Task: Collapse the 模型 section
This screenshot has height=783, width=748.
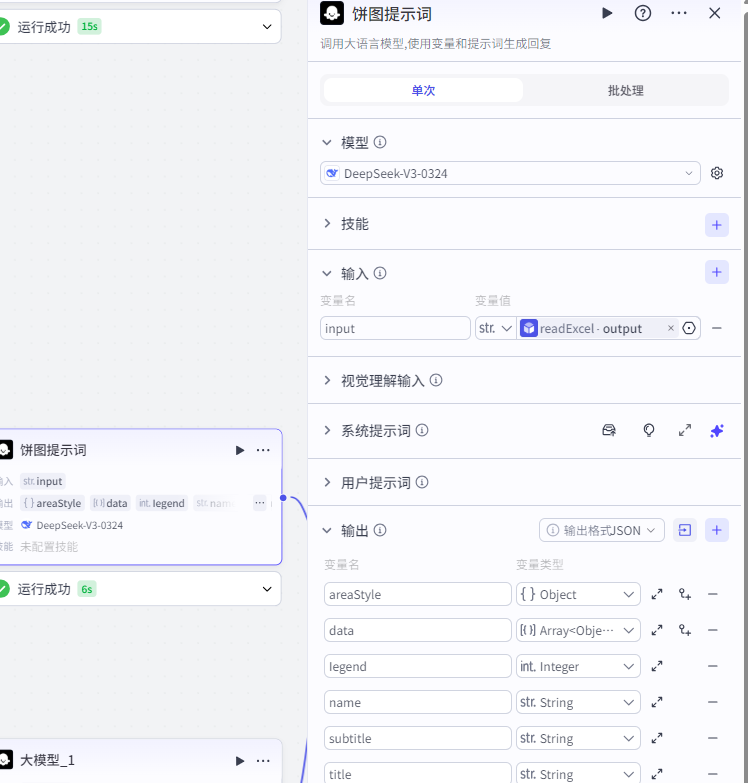Action: click(x=327, y=143)
